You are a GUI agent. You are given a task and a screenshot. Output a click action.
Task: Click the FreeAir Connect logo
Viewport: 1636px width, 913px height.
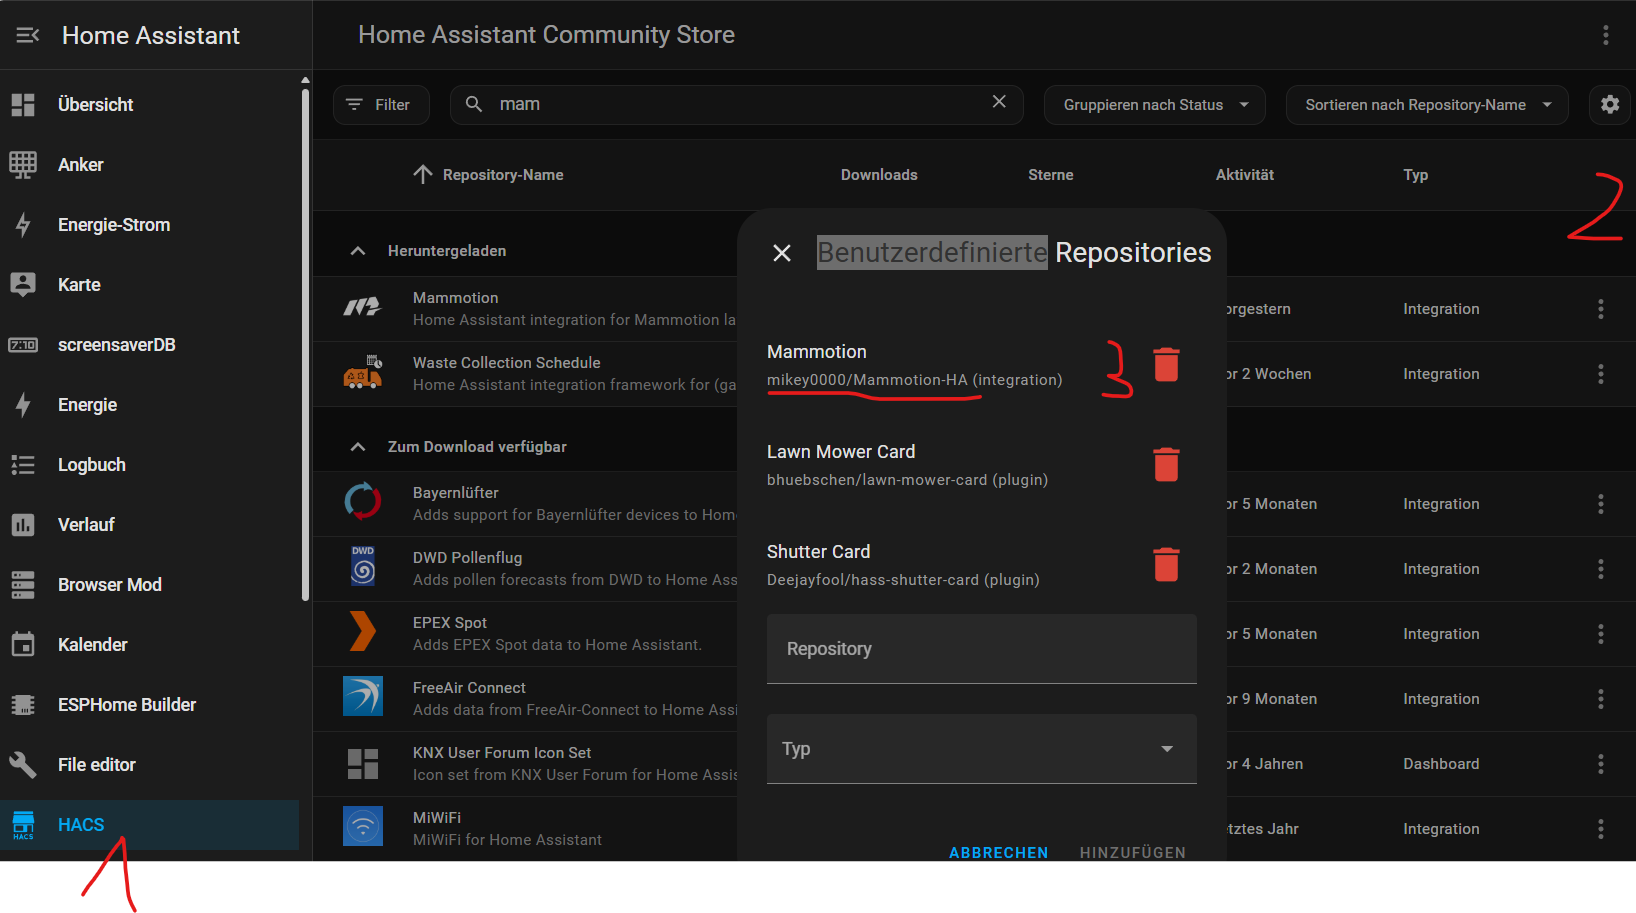(x=363, y=696)
